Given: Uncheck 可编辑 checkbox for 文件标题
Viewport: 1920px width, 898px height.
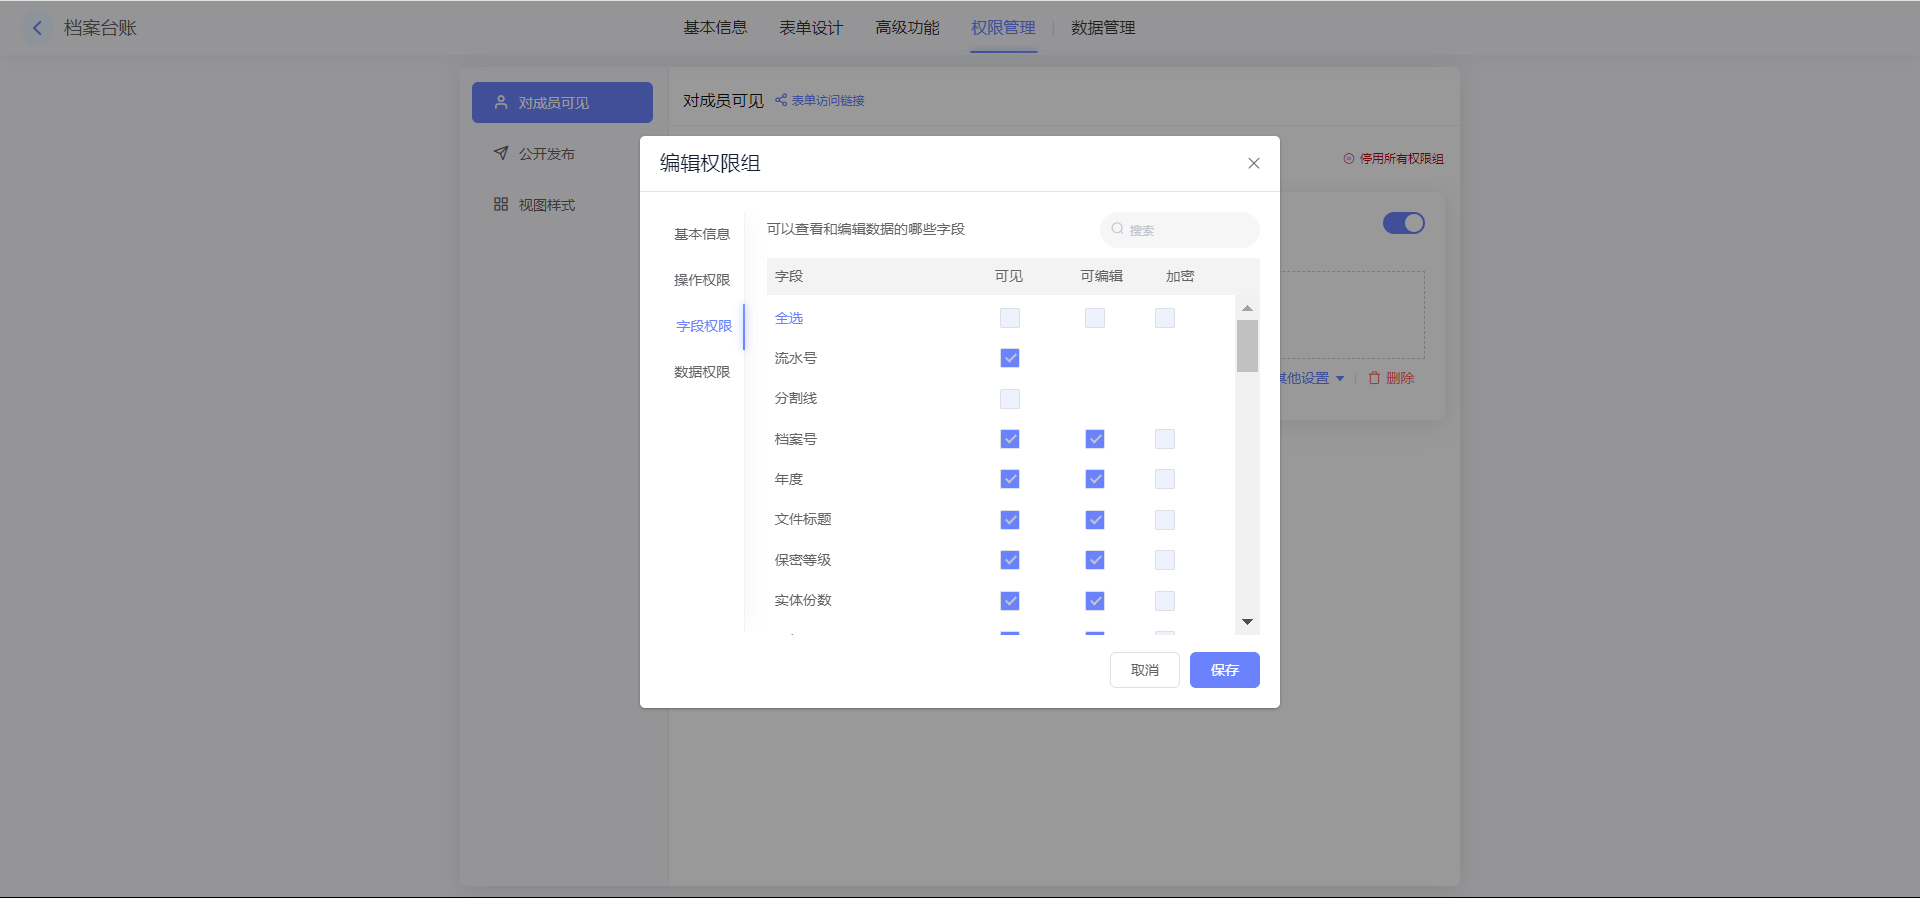Looking at the screenshot, I should pyautogui.click(x=1095, y=520).
